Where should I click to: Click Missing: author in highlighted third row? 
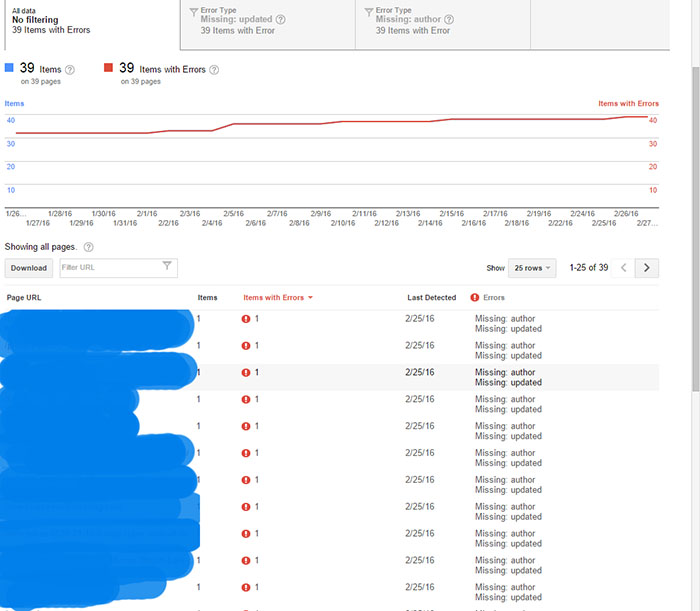click(x=505, y=372)
